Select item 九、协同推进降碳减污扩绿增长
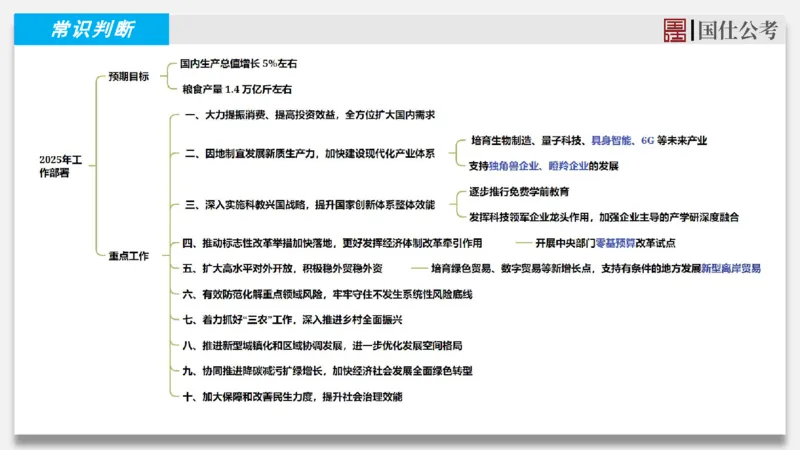Image resolution: width=800 pixels, height=450 pixels. [x=327, y=371]
